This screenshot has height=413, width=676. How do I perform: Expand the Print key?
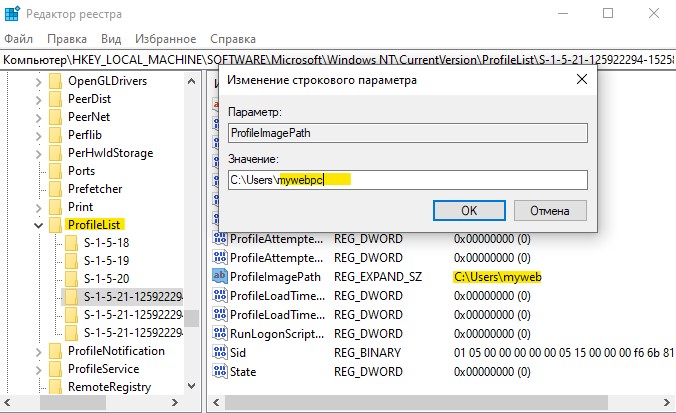[38, 207]
